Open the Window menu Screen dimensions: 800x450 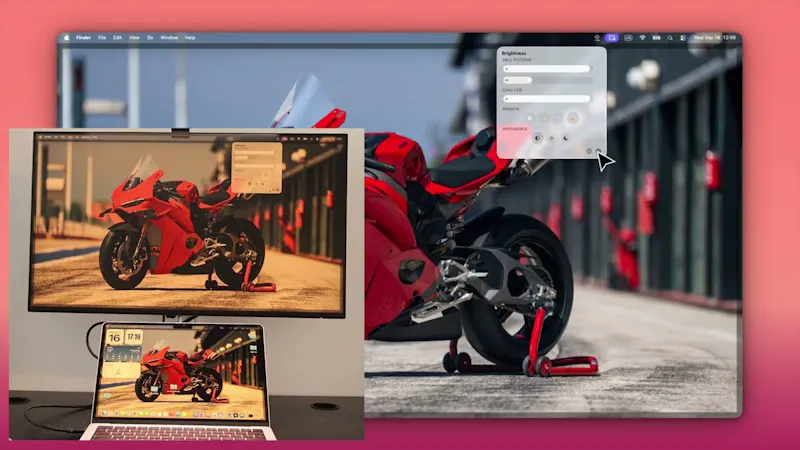(169, 38)
